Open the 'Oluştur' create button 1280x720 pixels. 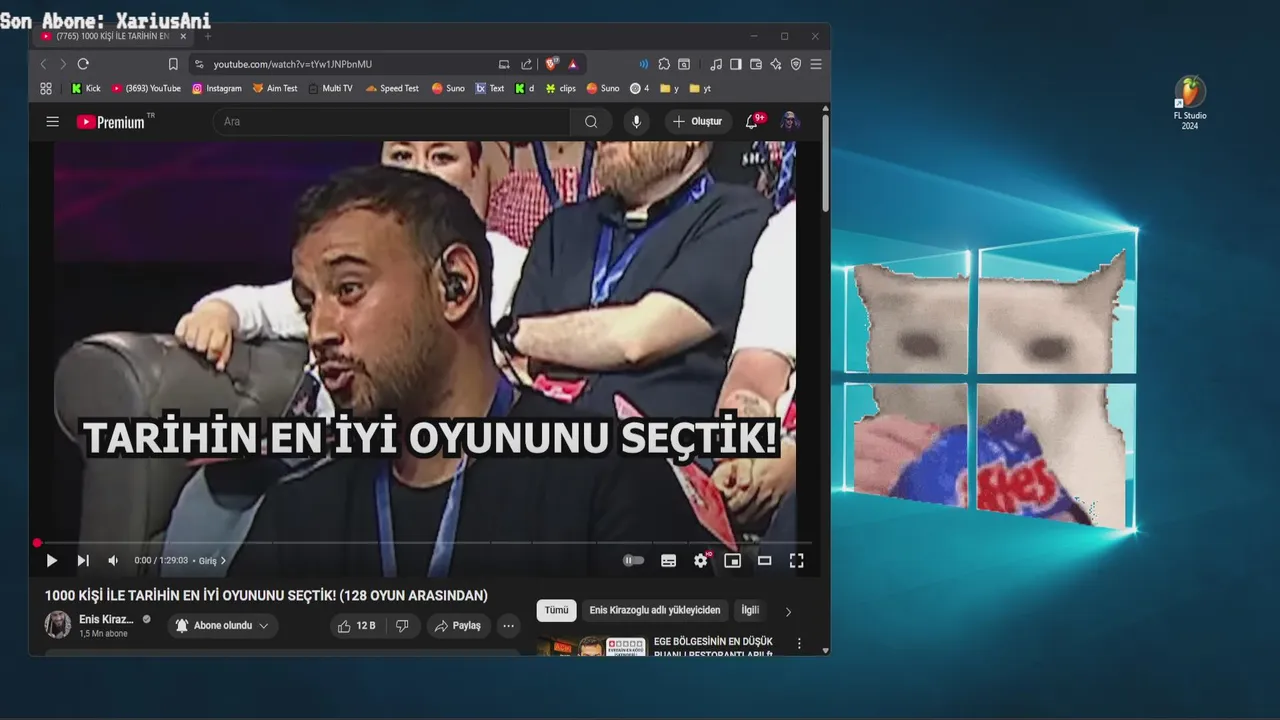point(698,122)
